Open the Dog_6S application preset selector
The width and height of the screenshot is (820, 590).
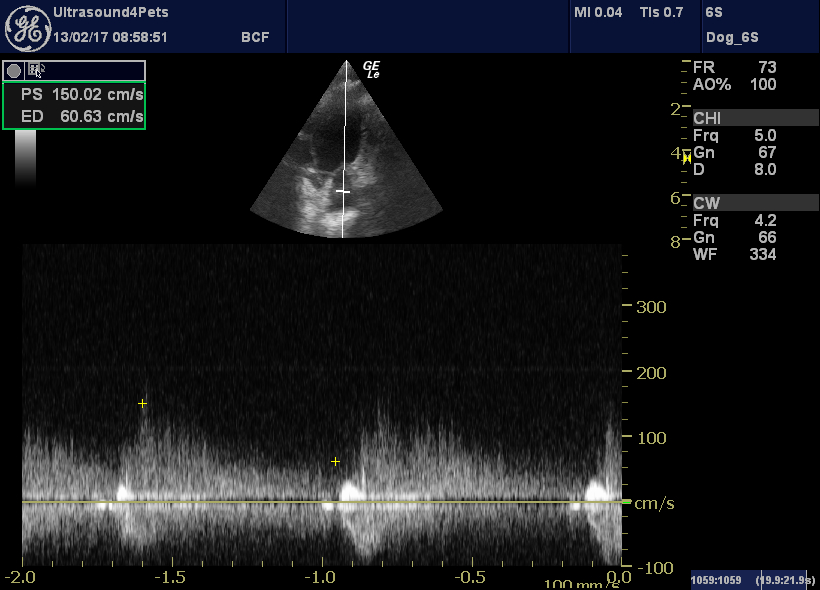pos(733,36)
